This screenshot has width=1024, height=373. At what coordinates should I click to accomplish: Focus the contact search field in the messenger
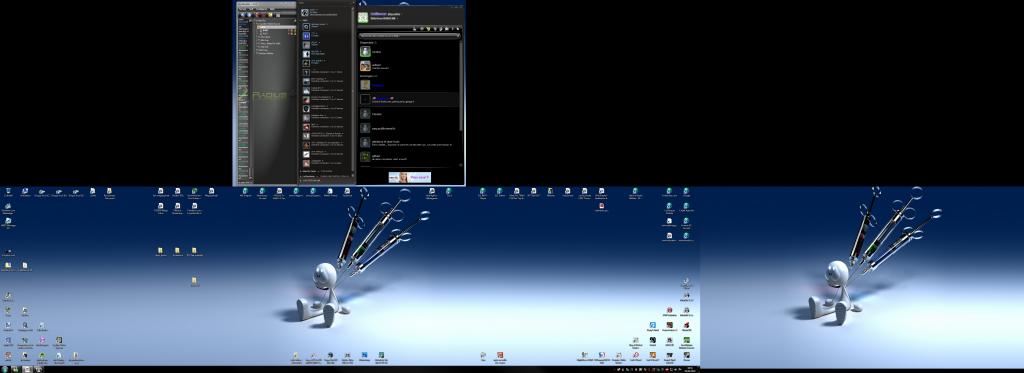pyautogui.click(x=409, y=35)
